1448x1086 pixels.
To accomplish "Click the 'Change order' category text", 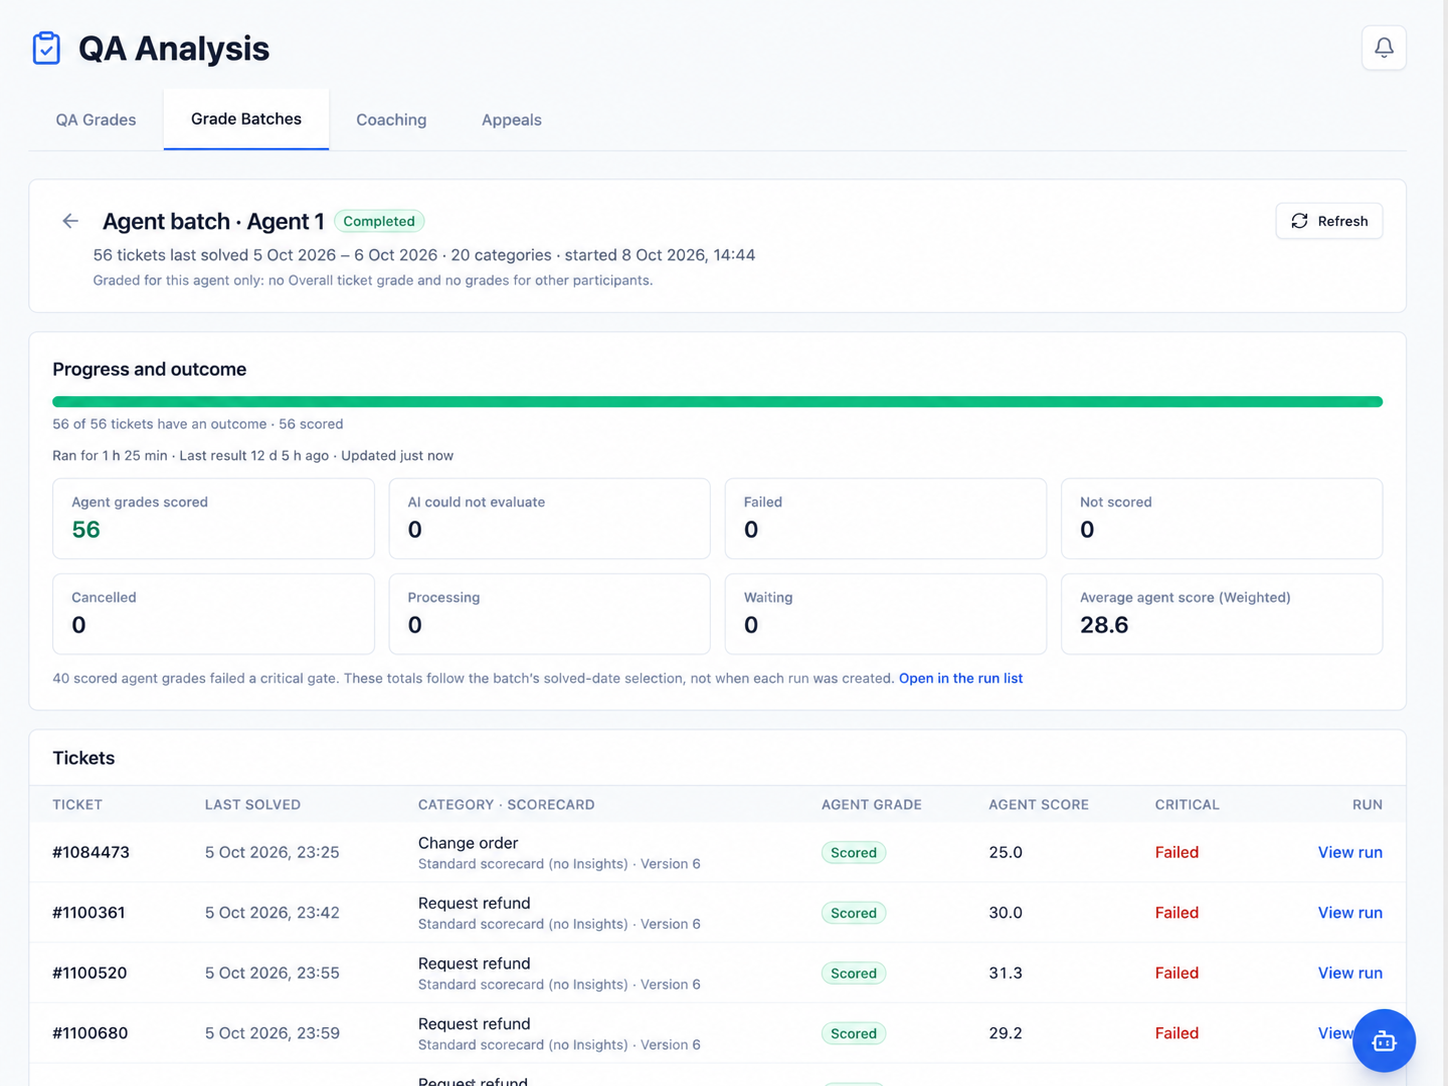I will tap(468, 843).
